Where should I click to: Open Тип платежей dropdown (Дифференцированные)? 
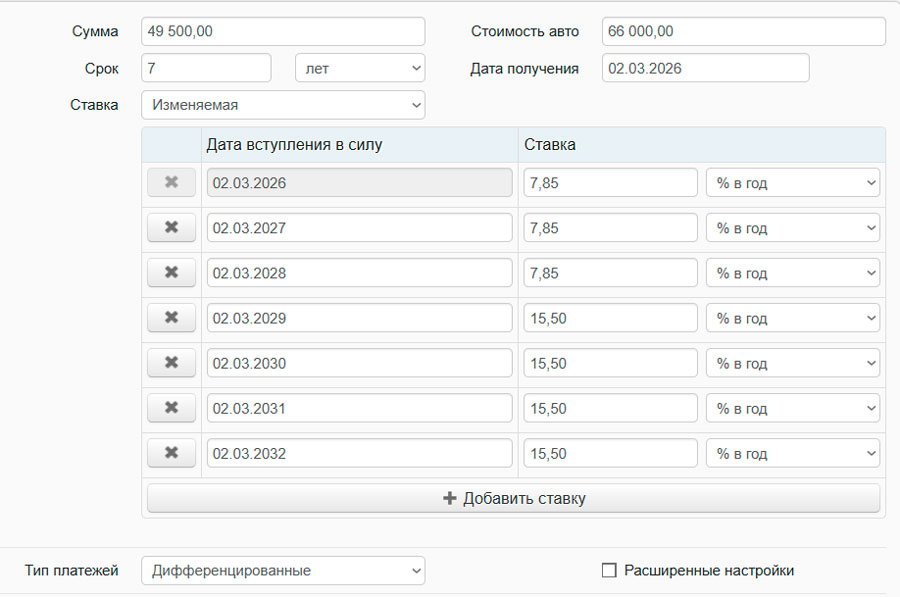point(283,571)
